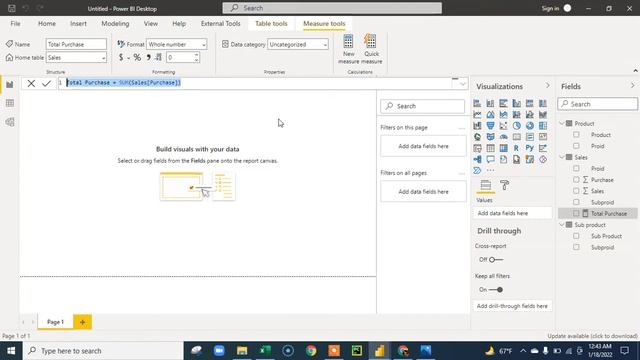Check Subproid field under Sales table
Screen dimensions: 640x360
coord(576,202)
